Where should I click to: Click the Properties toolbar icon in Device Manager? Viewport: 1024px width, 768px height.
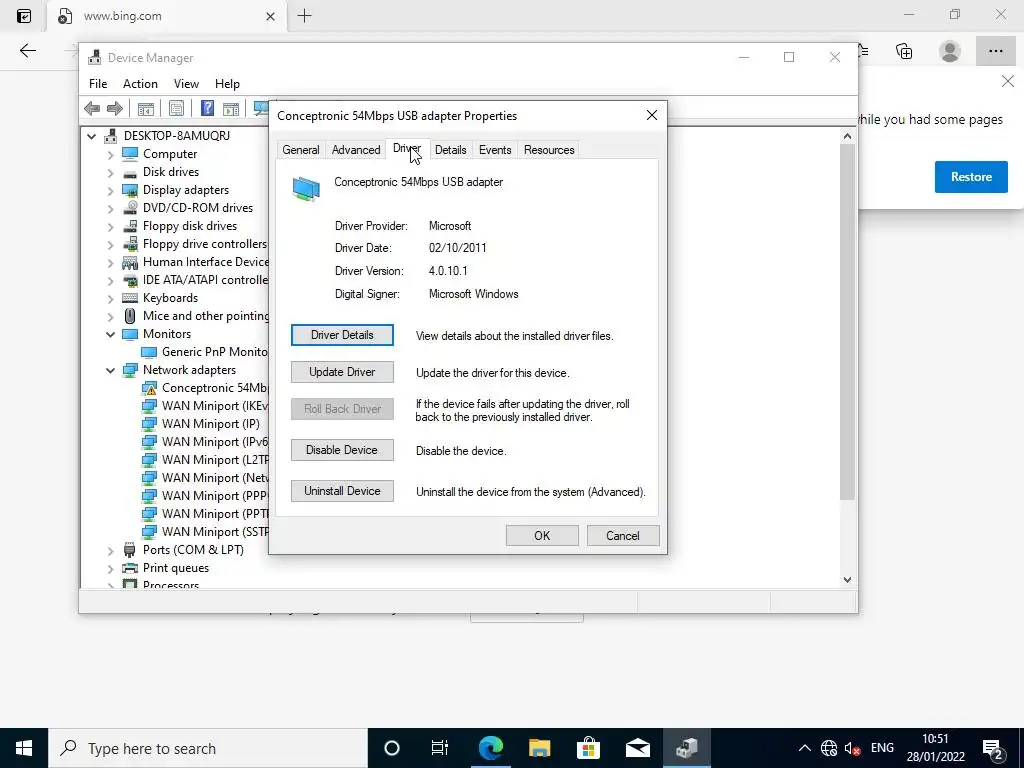(x=176, y=108)
